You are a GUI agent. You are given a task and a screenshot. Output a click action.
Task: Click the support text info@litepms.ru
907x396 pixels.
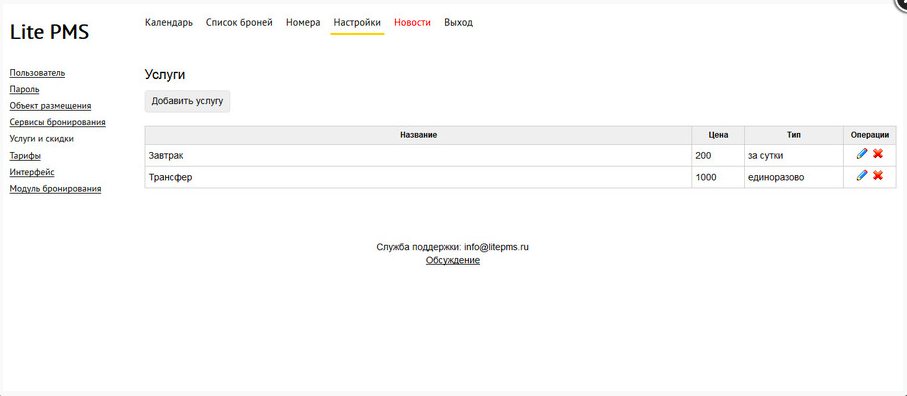pos(497,247)
